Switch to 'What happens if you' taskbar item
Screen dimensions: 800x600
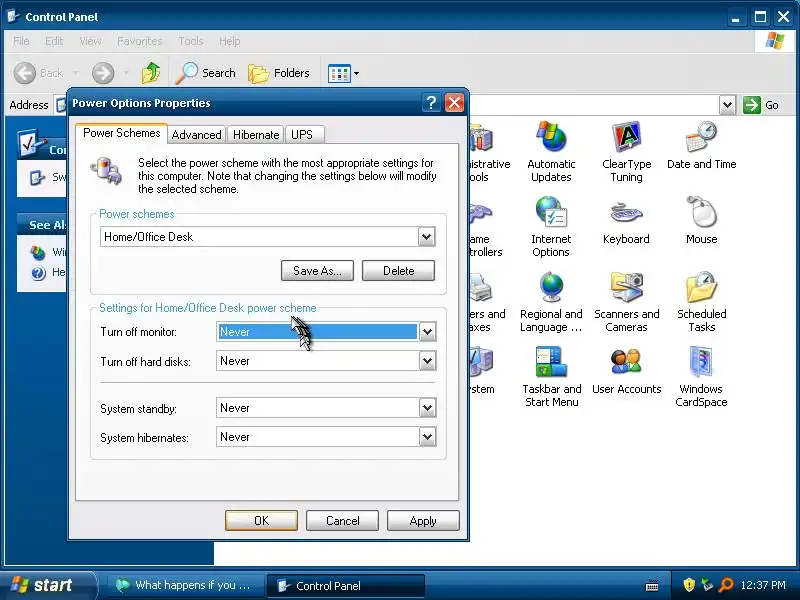tap(185, 585)
